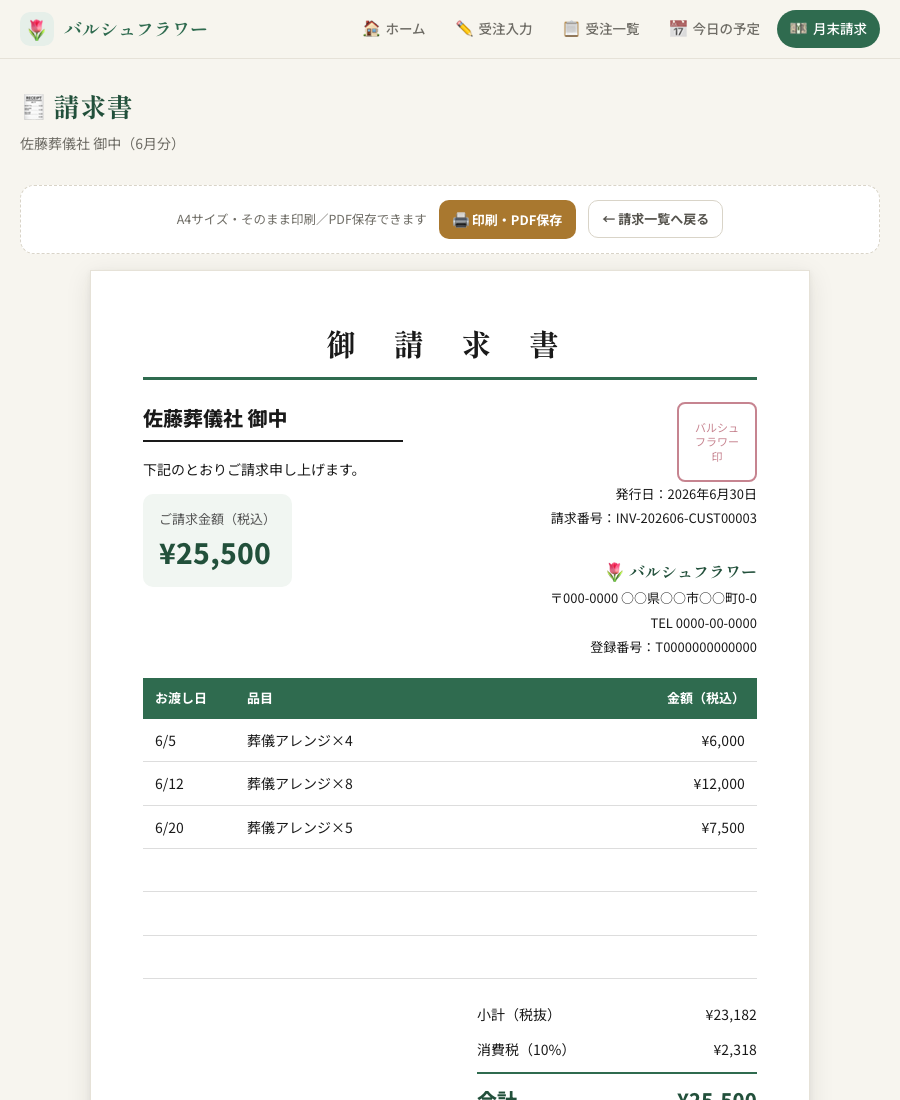Click the バルシュフラワー印 stamp seal
This screenshot has width=900, height=1100.
click(717, 442)
